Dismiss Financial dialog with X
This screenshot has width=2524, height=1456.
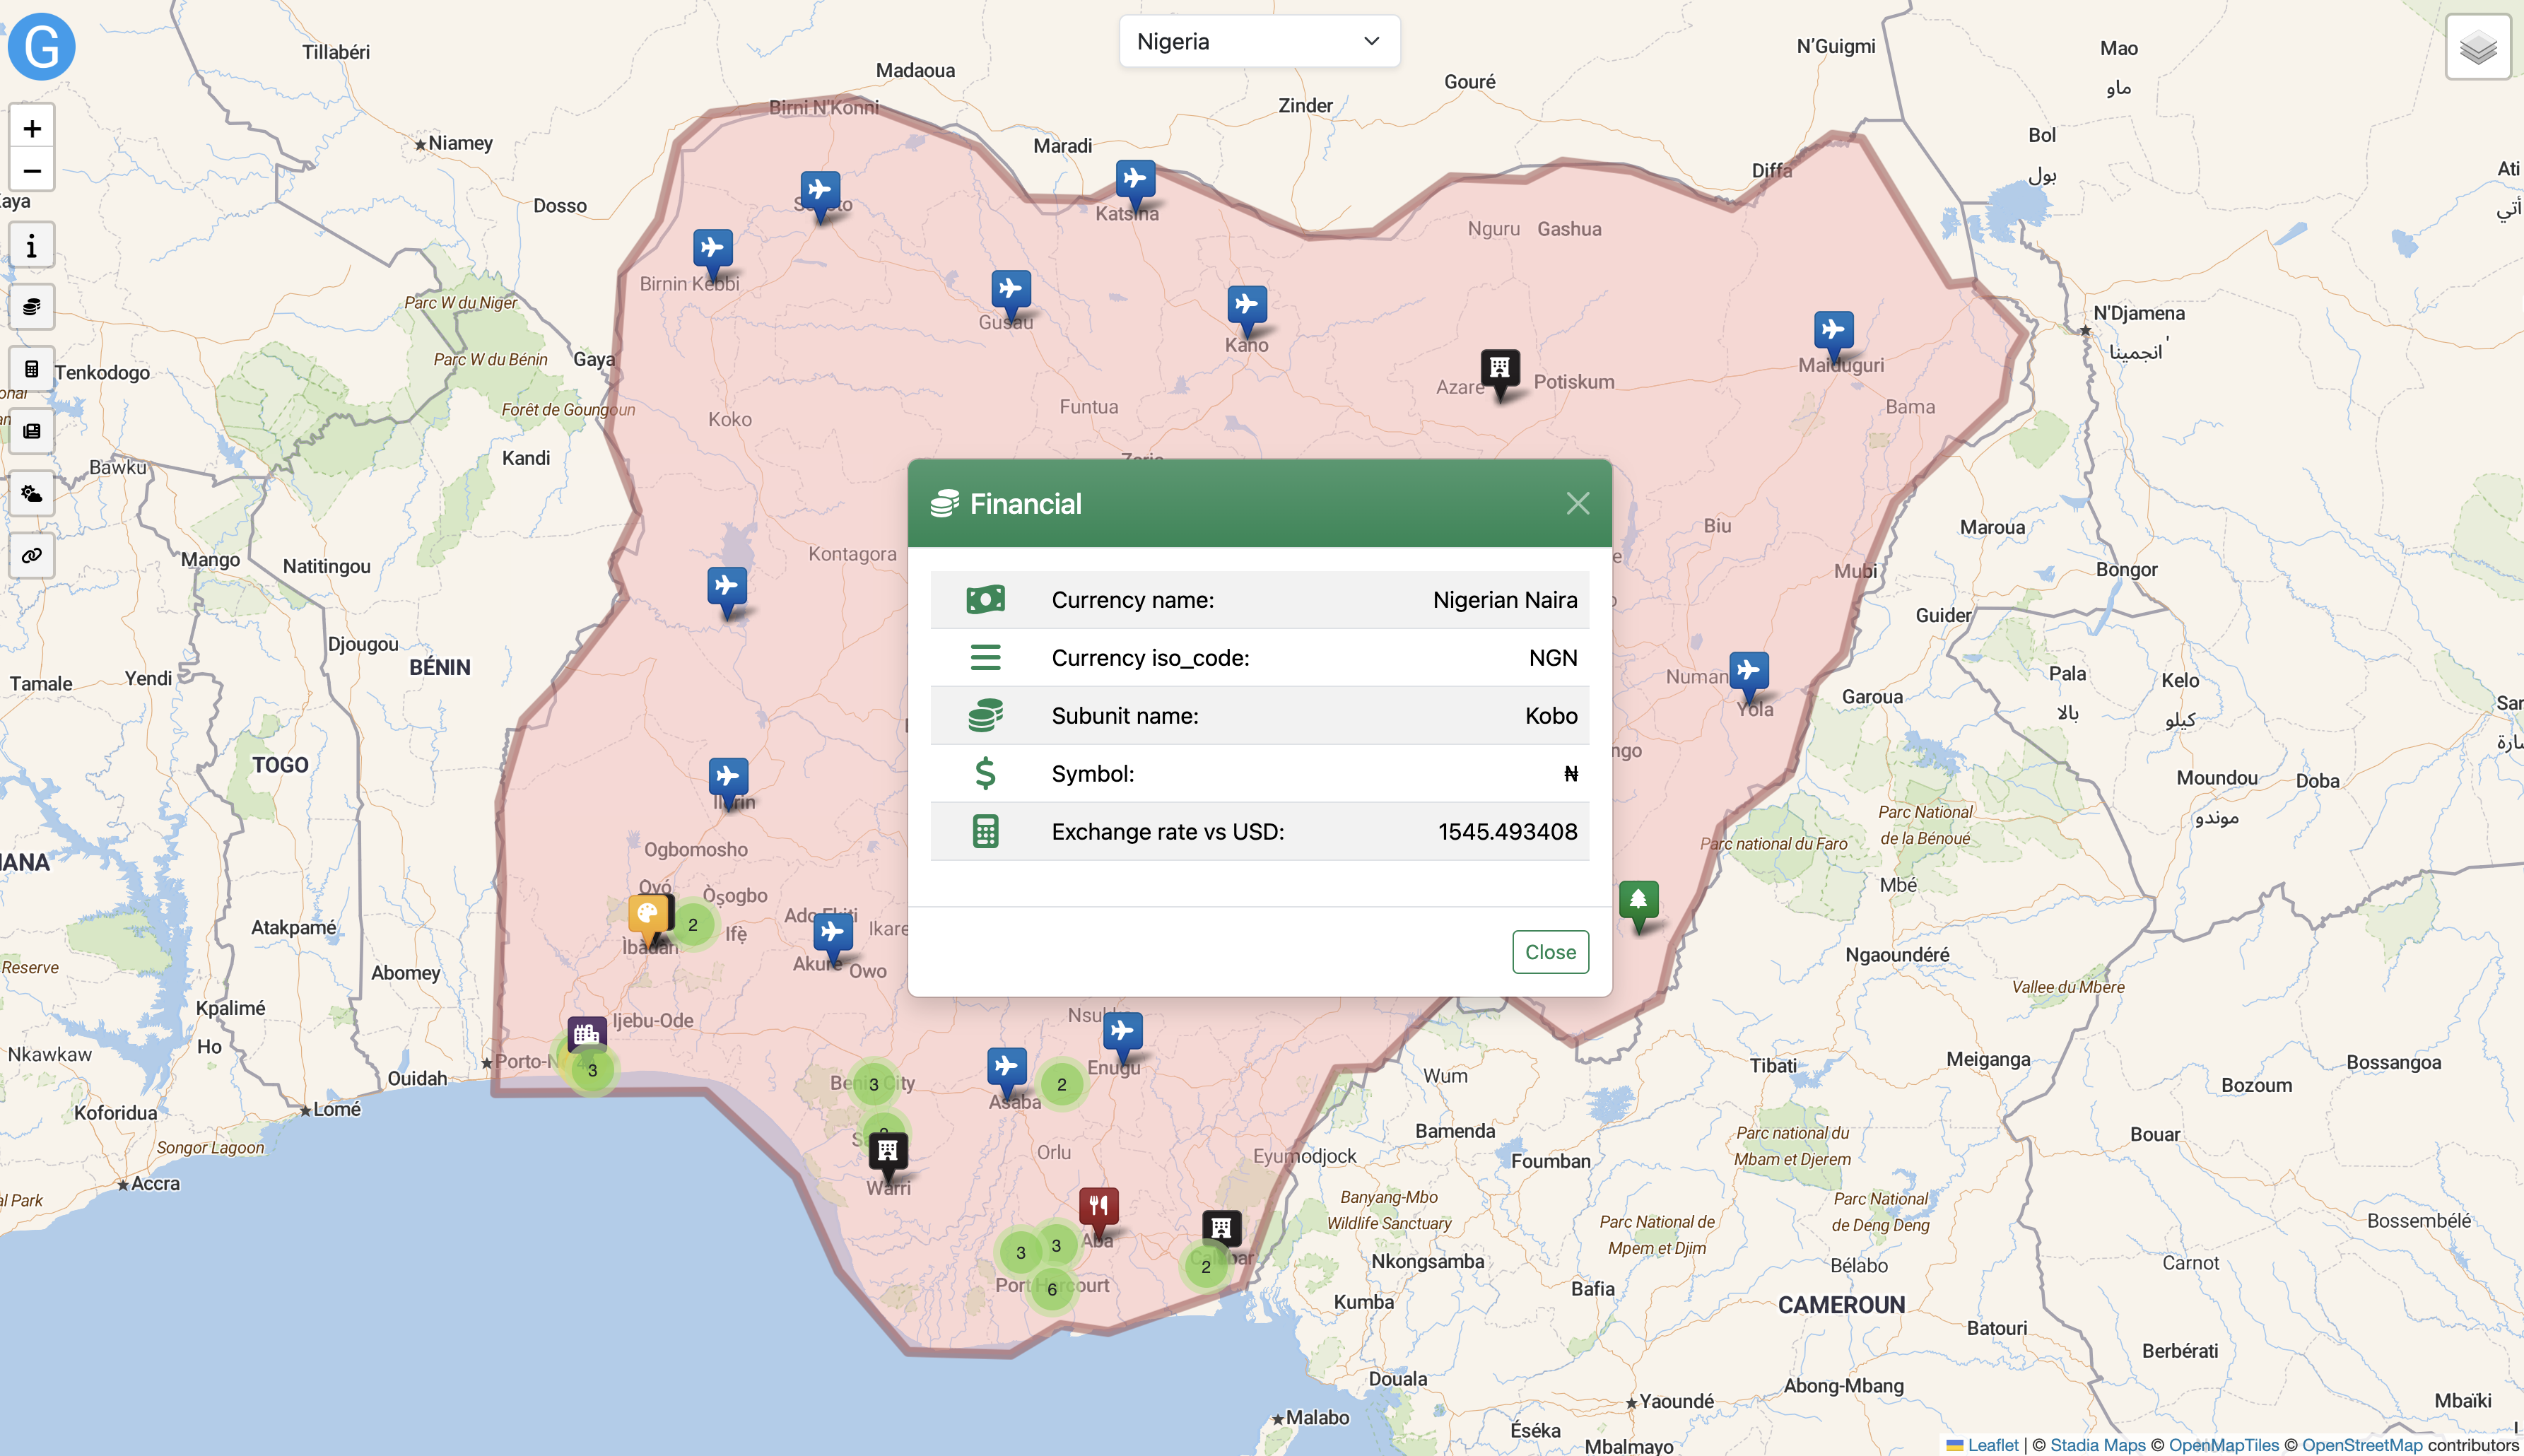1577,503
